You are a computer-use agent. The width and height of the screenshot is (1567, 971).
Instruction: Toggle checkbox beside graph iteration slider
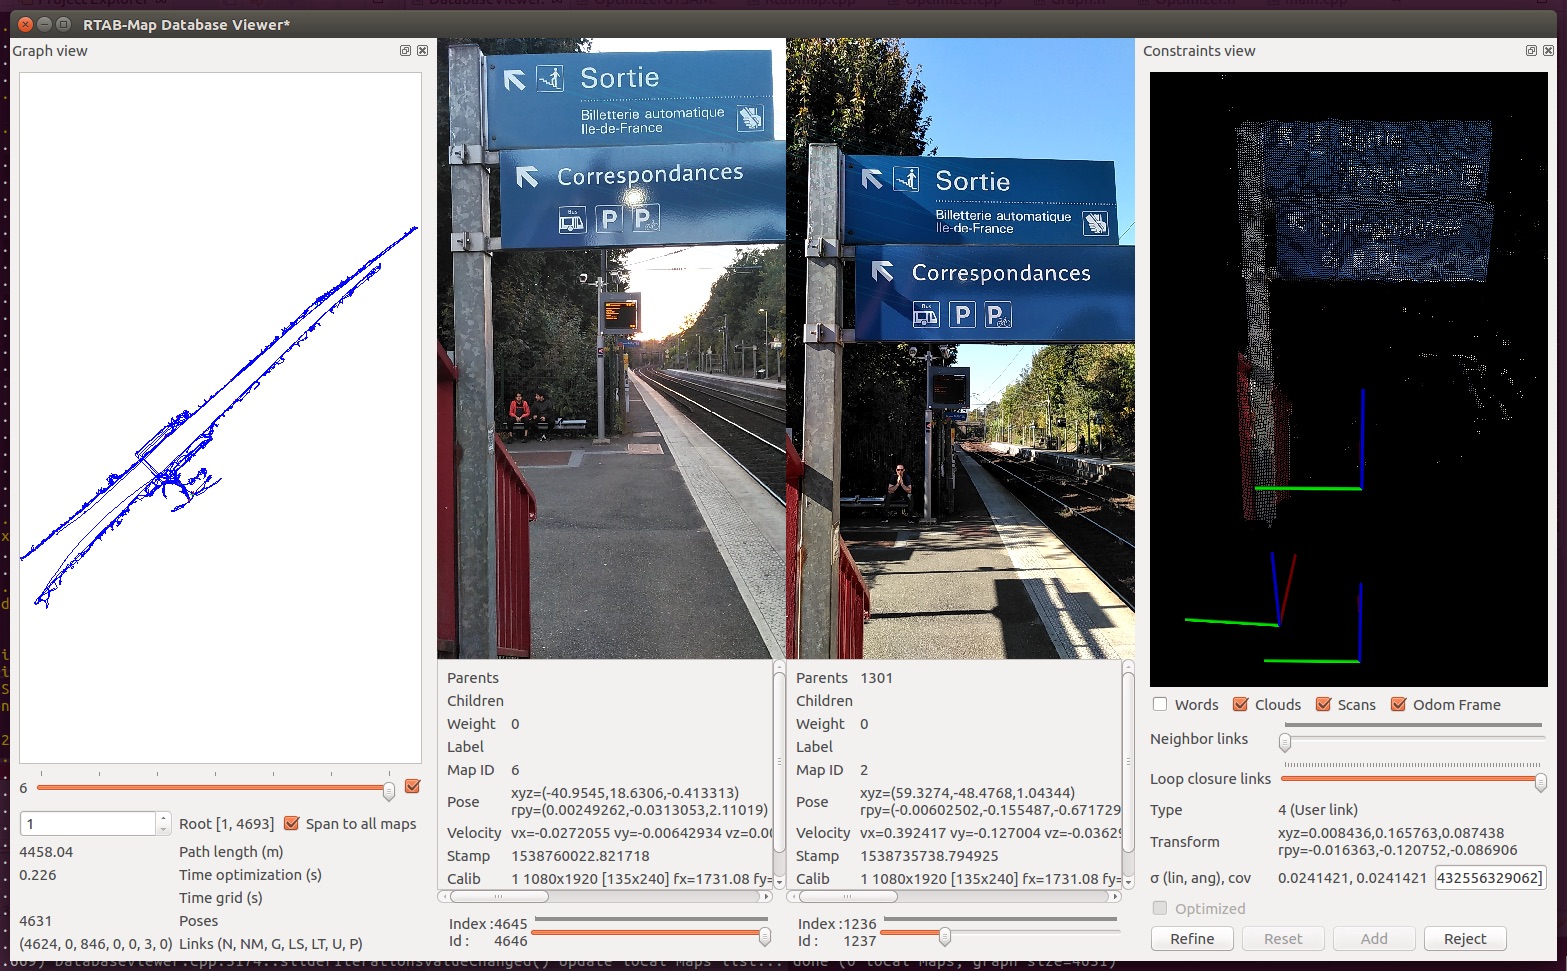tap(412, 787)
